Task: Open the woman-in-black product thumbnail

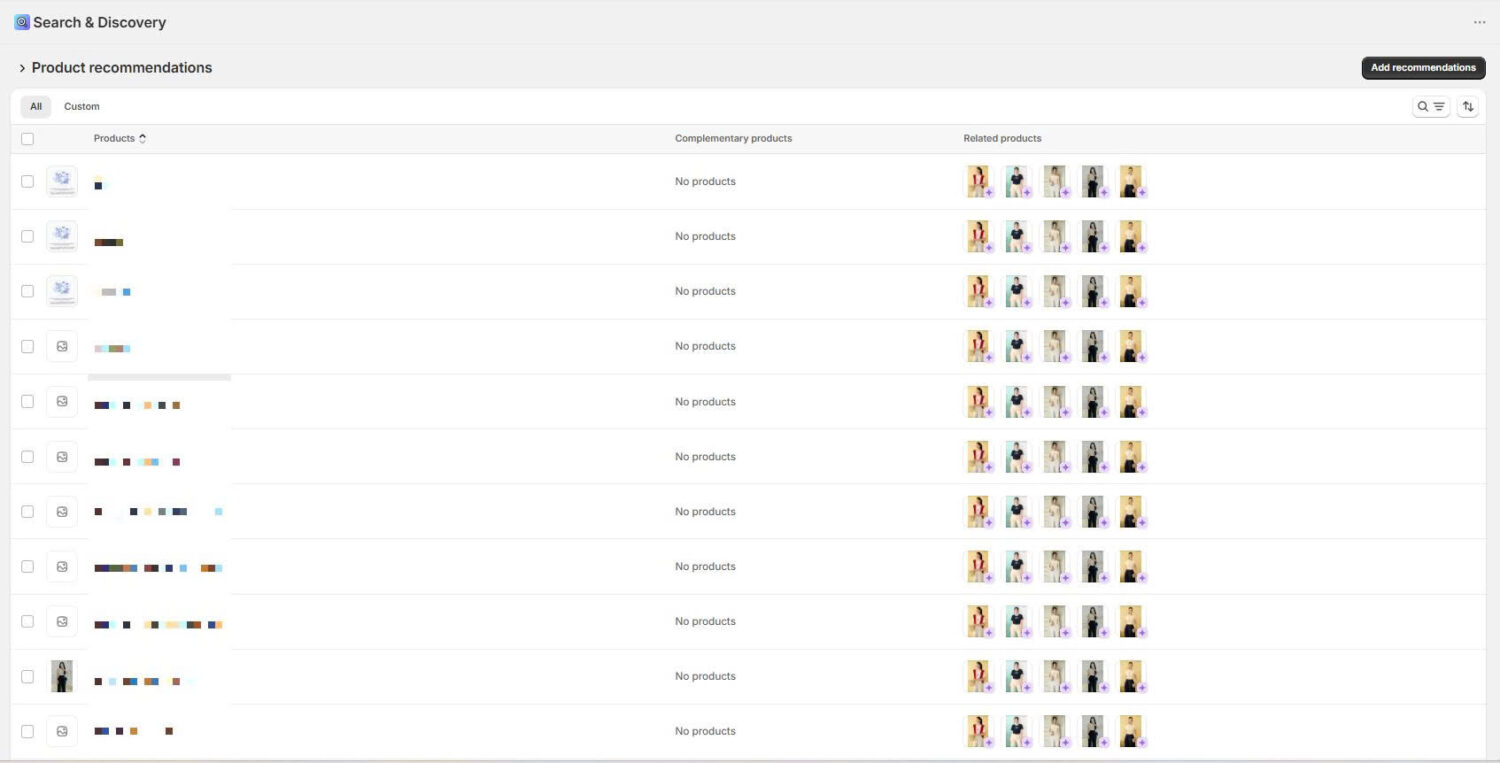Action: point(61,676)
